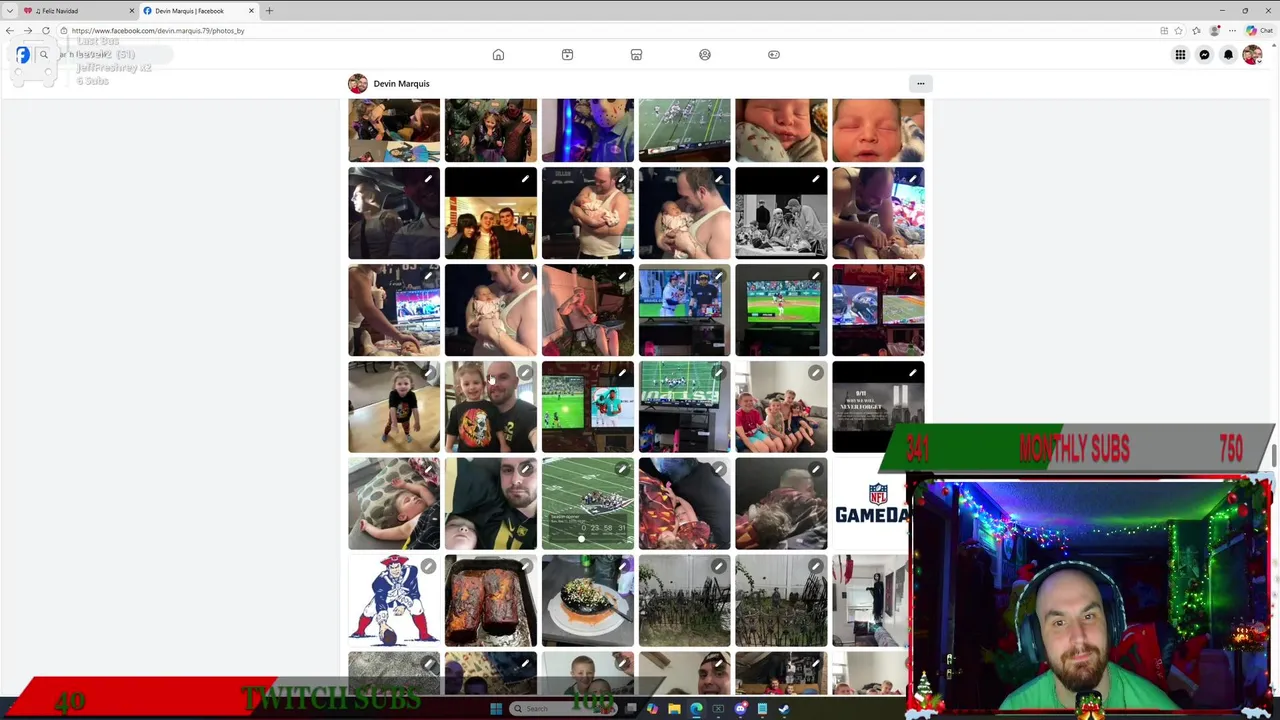
Task: Go back in the browser
Action: [10, 31]
